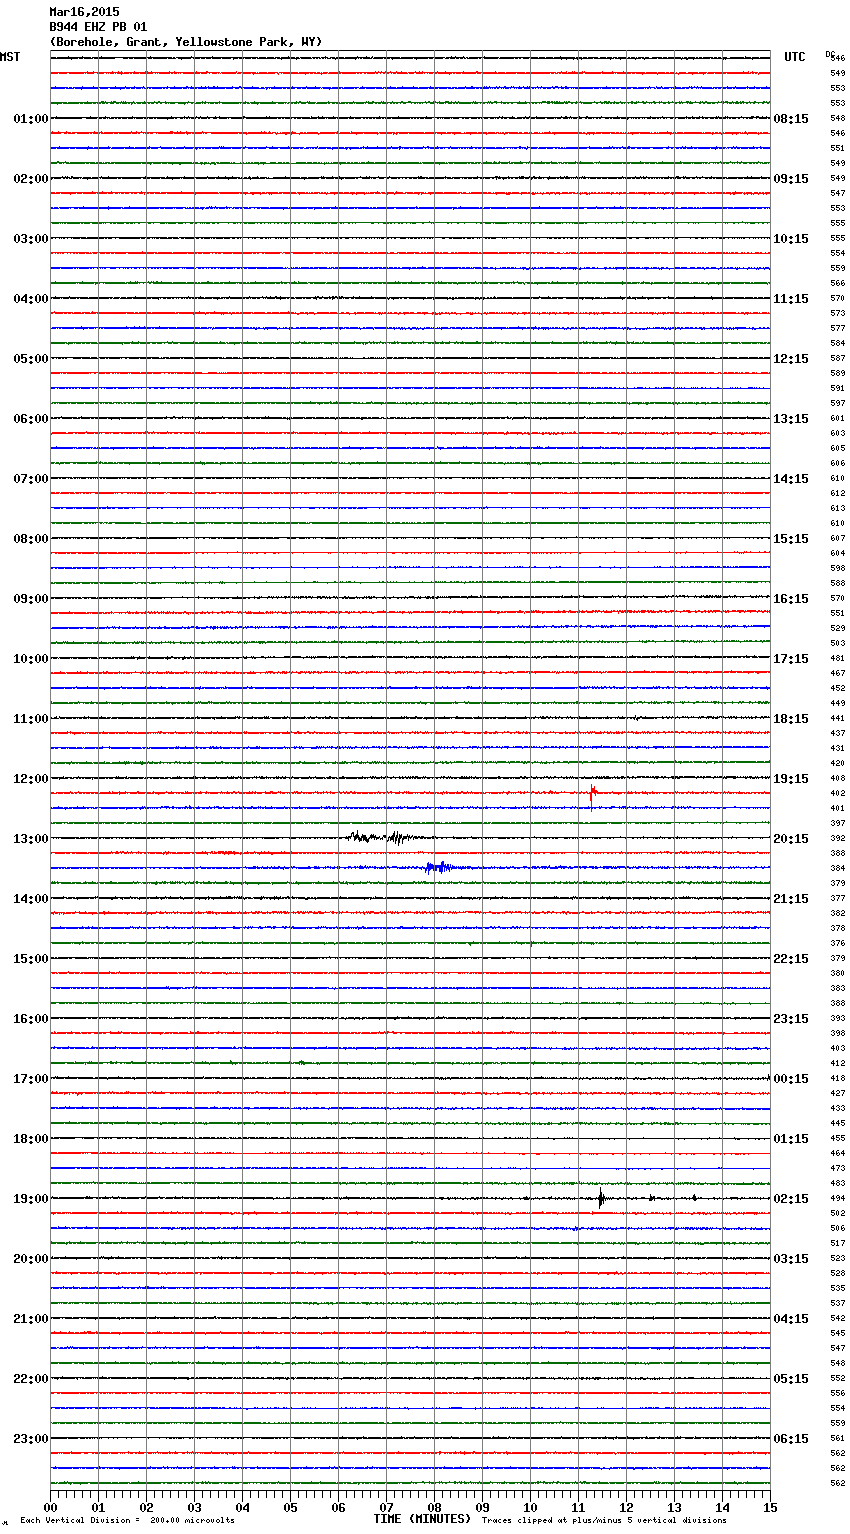The width and height of the screenshot is (850, 1534).
Task: Click the 'TIME (MINUTES)' axis title
Action: click(x=422, y=1519)
